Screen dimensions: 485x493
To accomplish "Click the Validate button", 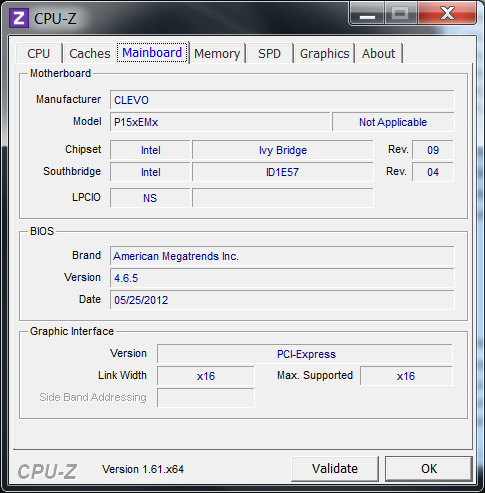I will (335, 469).
